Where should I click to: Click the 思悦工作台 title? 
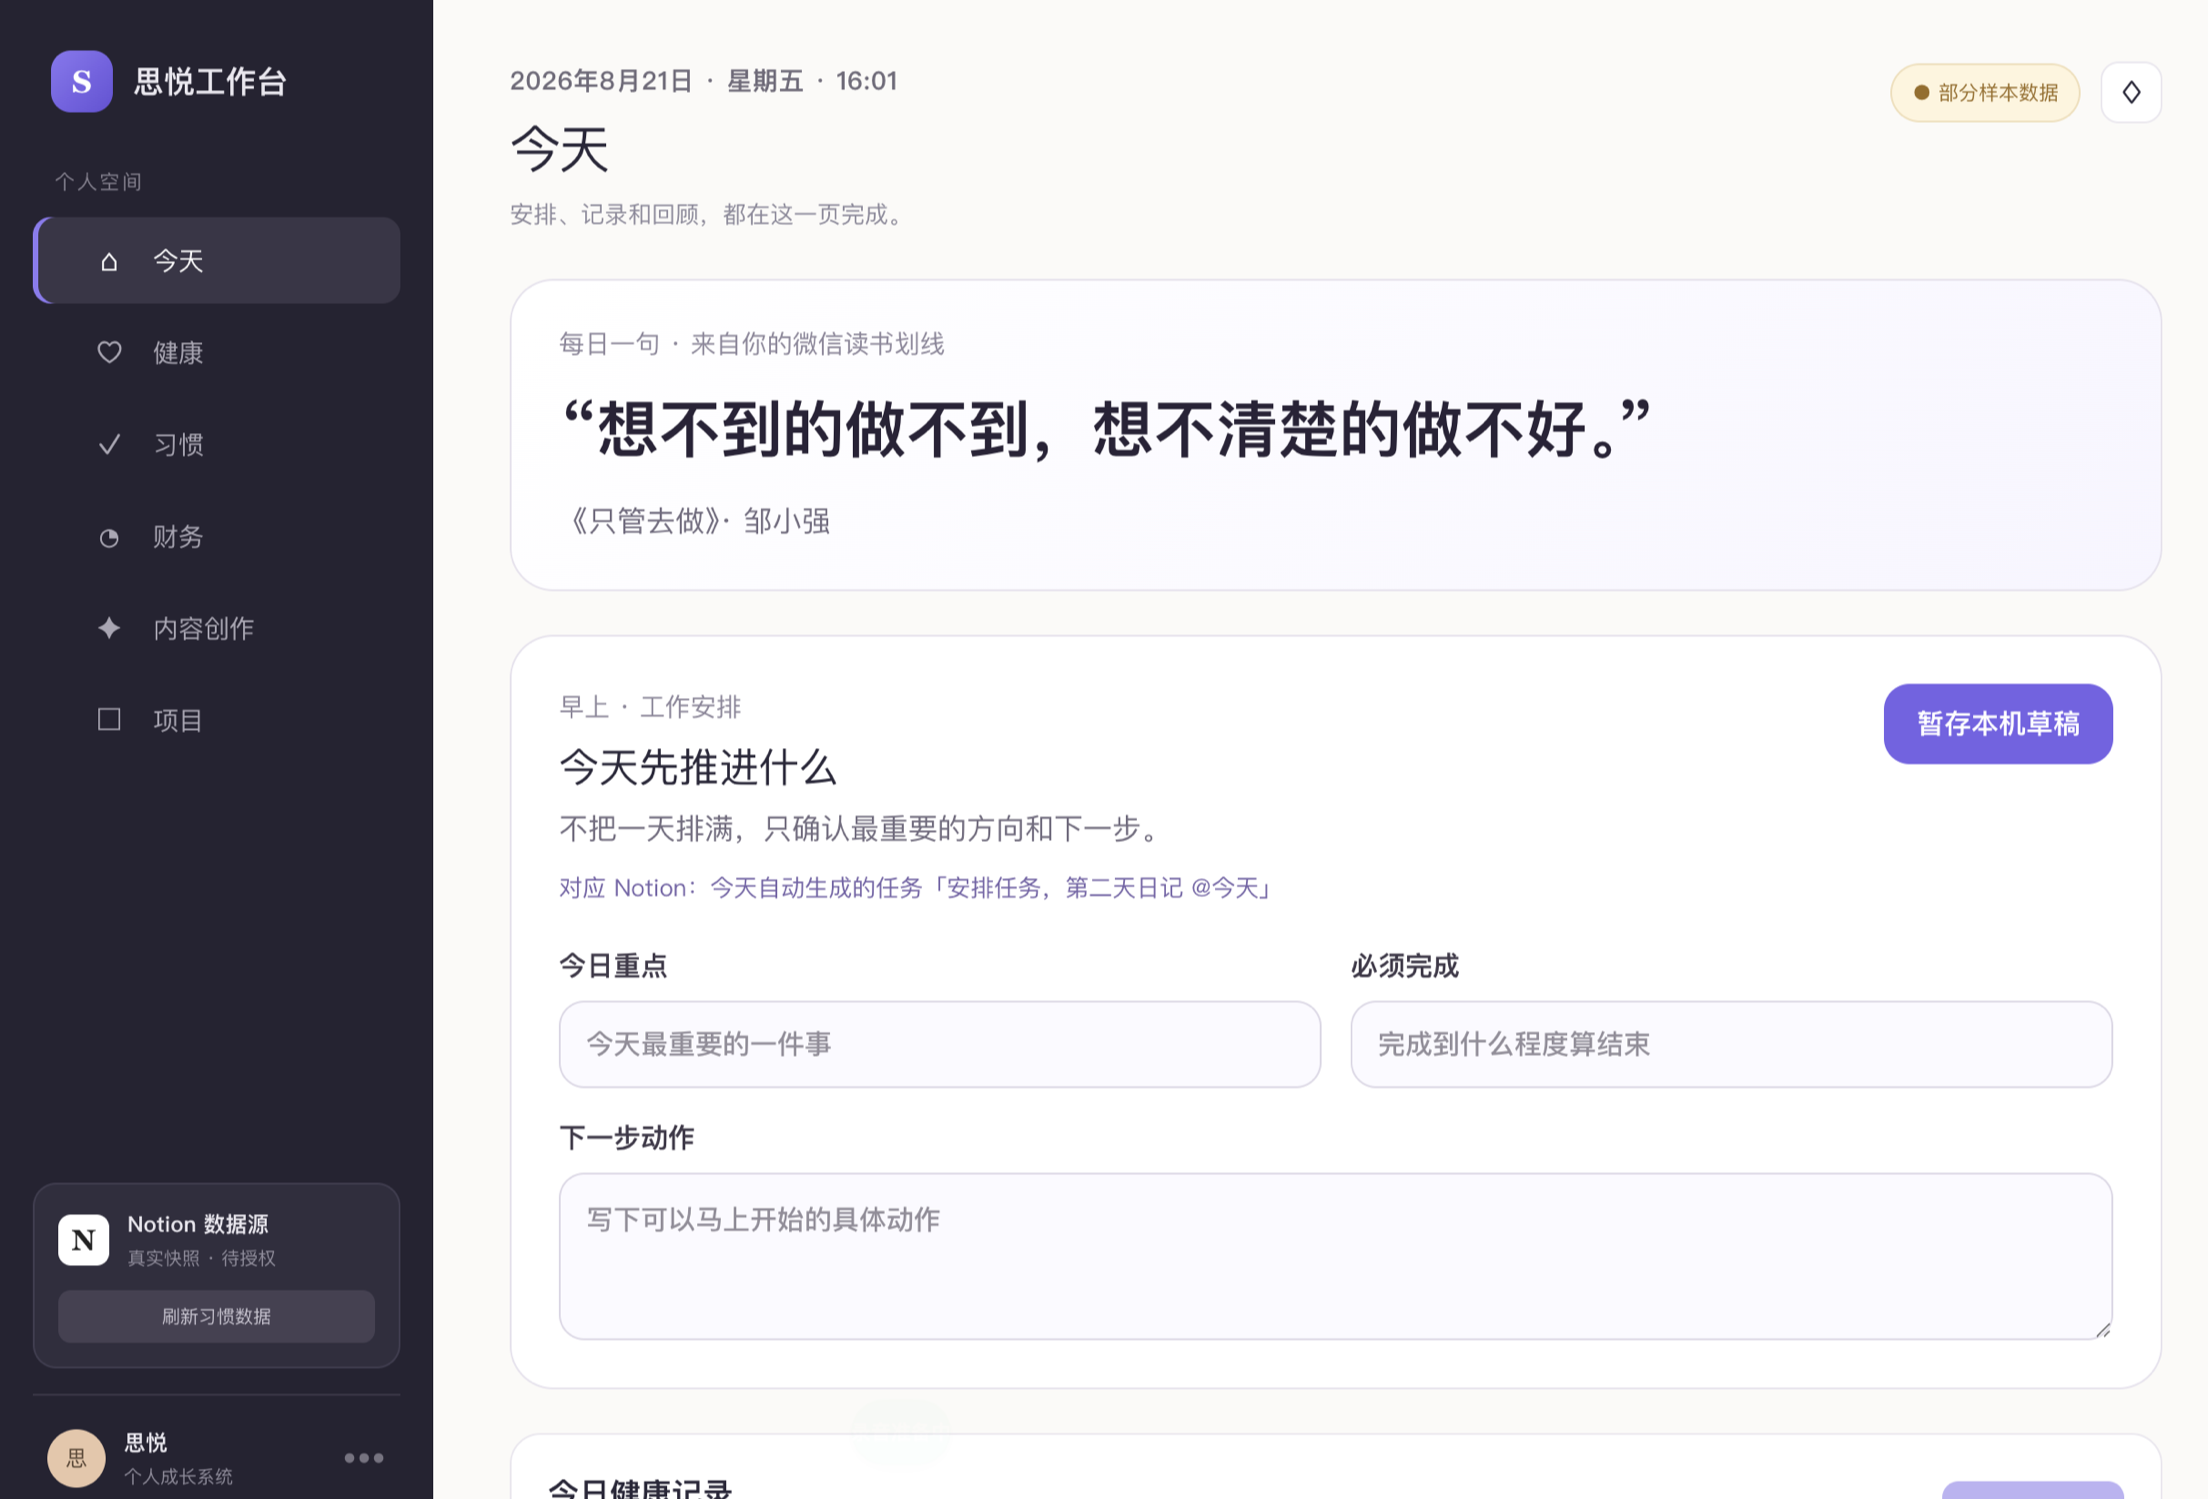tap(211, 82)
